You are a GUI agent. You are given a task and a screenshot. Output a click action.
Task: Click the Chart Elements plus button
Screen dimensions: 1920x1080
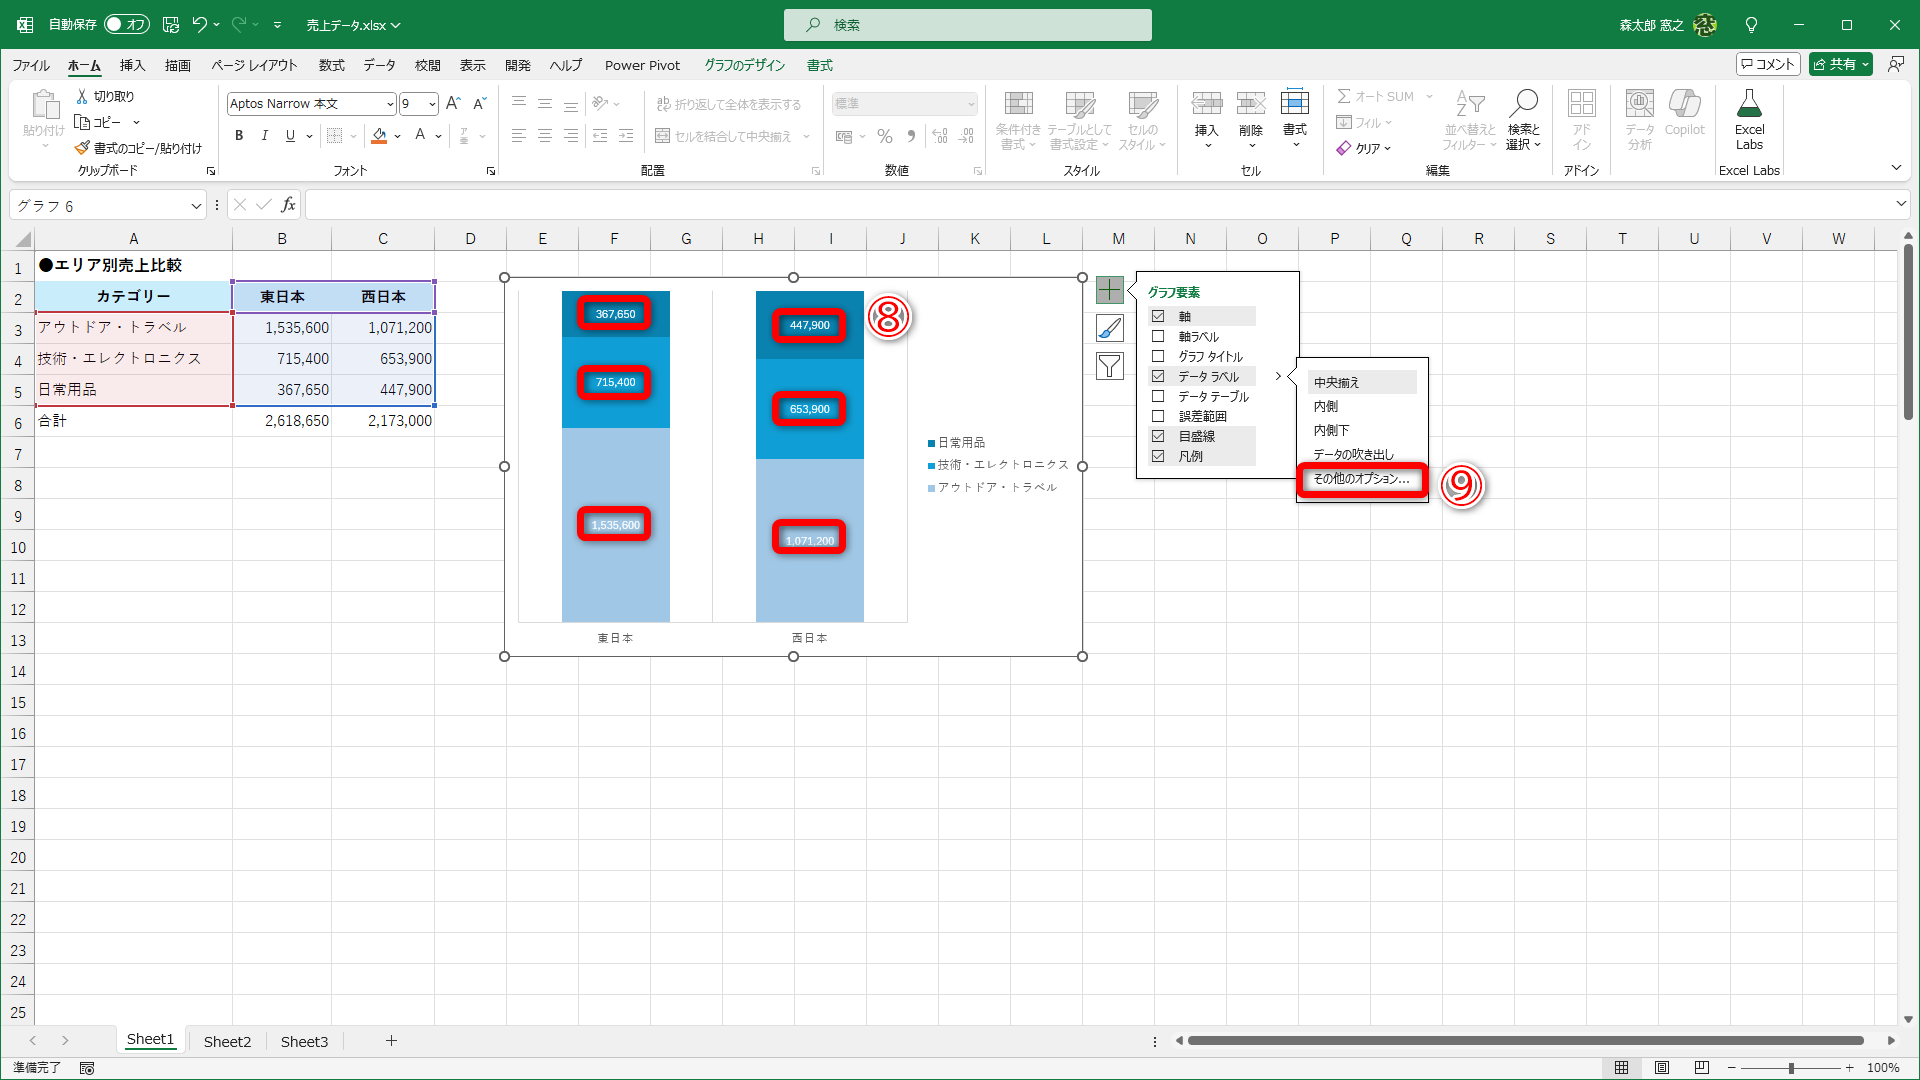click(x=1109, y=290)
